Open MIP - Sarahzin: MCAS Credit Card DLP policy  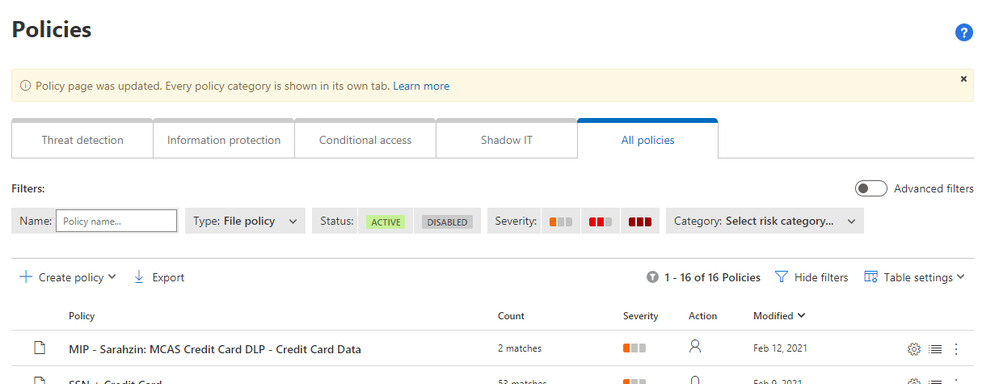coord(215,349)
